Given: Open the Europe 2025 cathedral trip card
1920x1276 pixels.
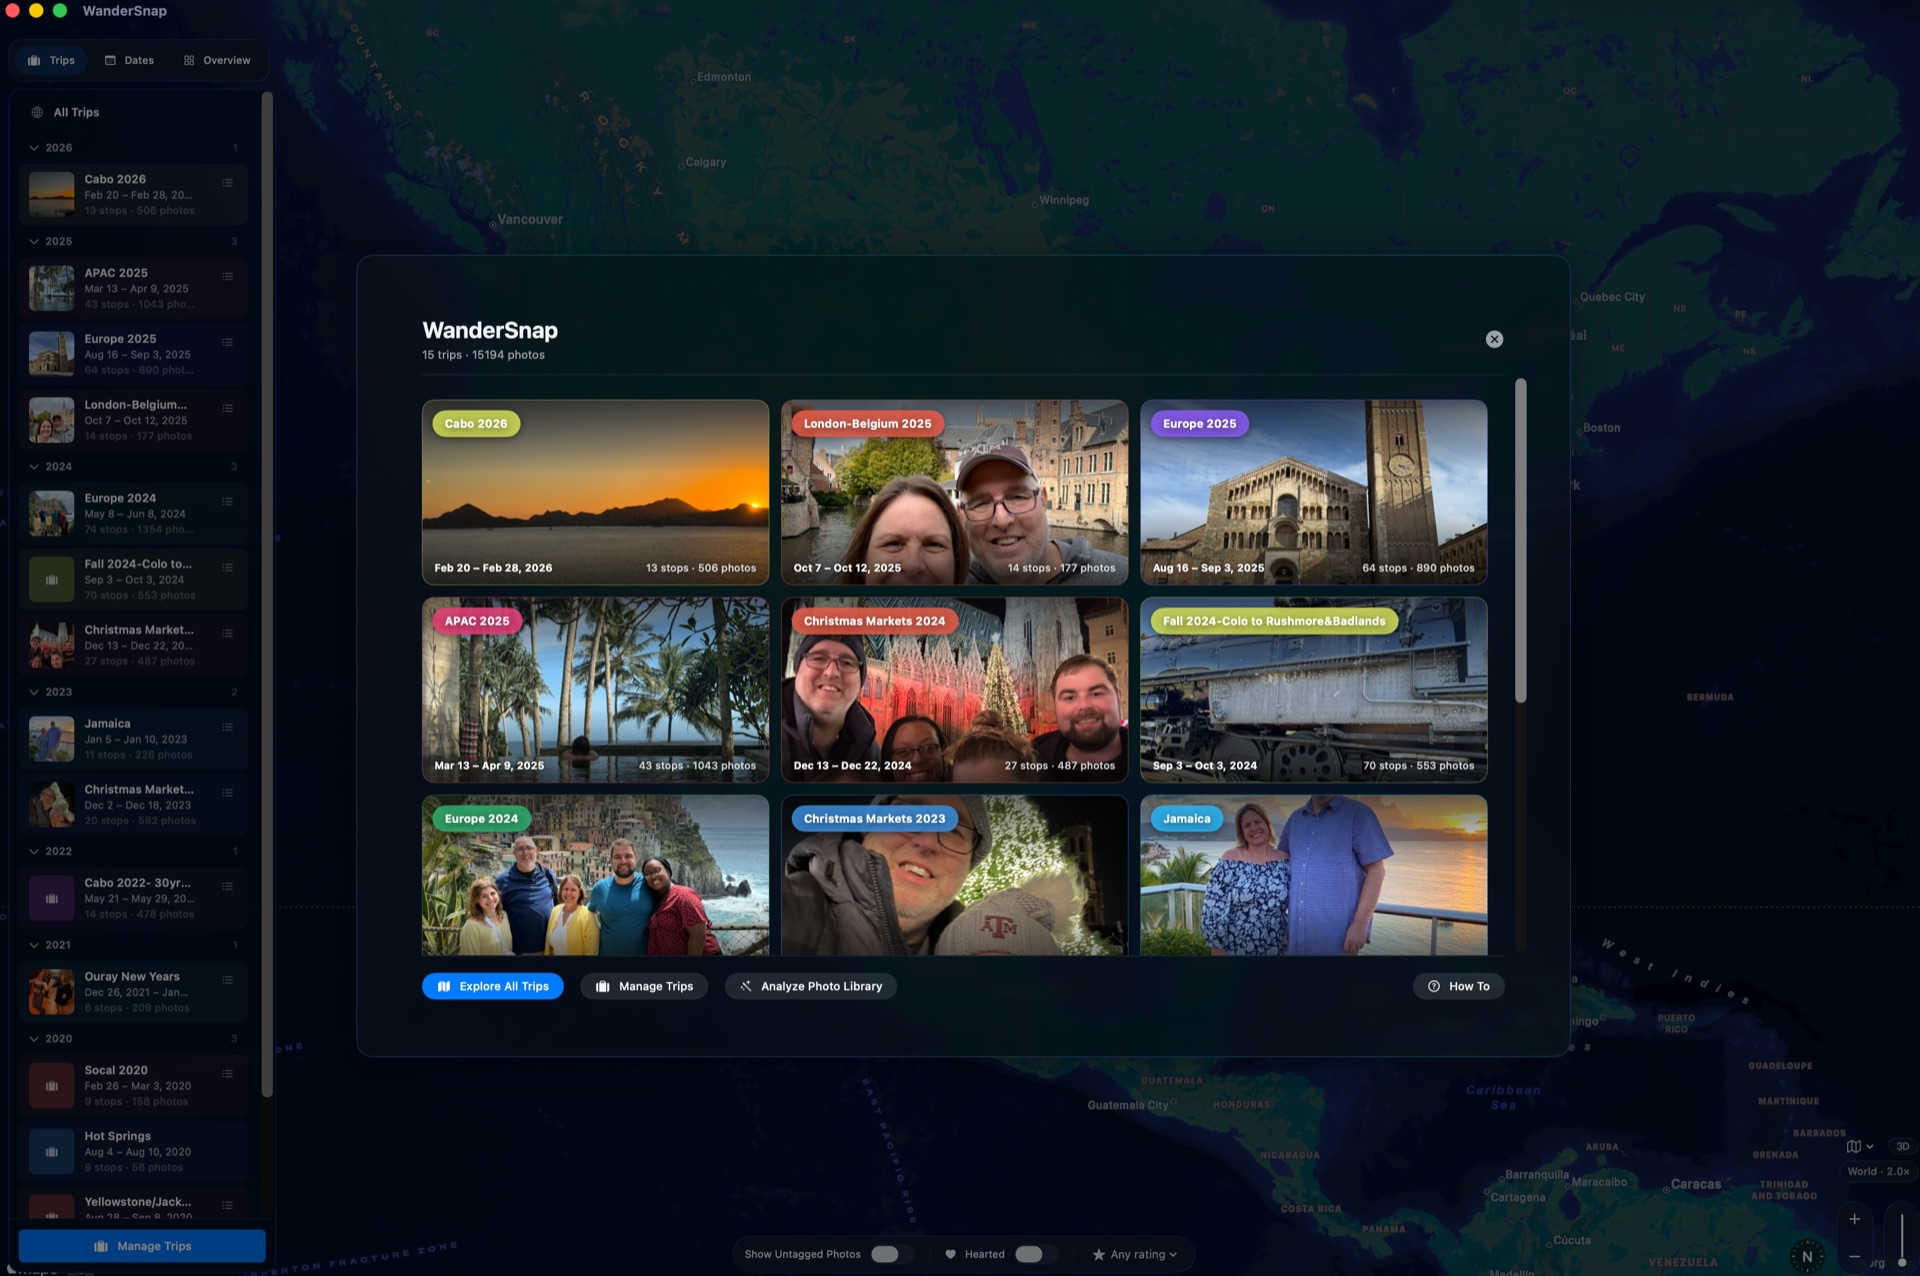Looking at the screenshot, I should pyautogui.click(x=1314, y=492).
